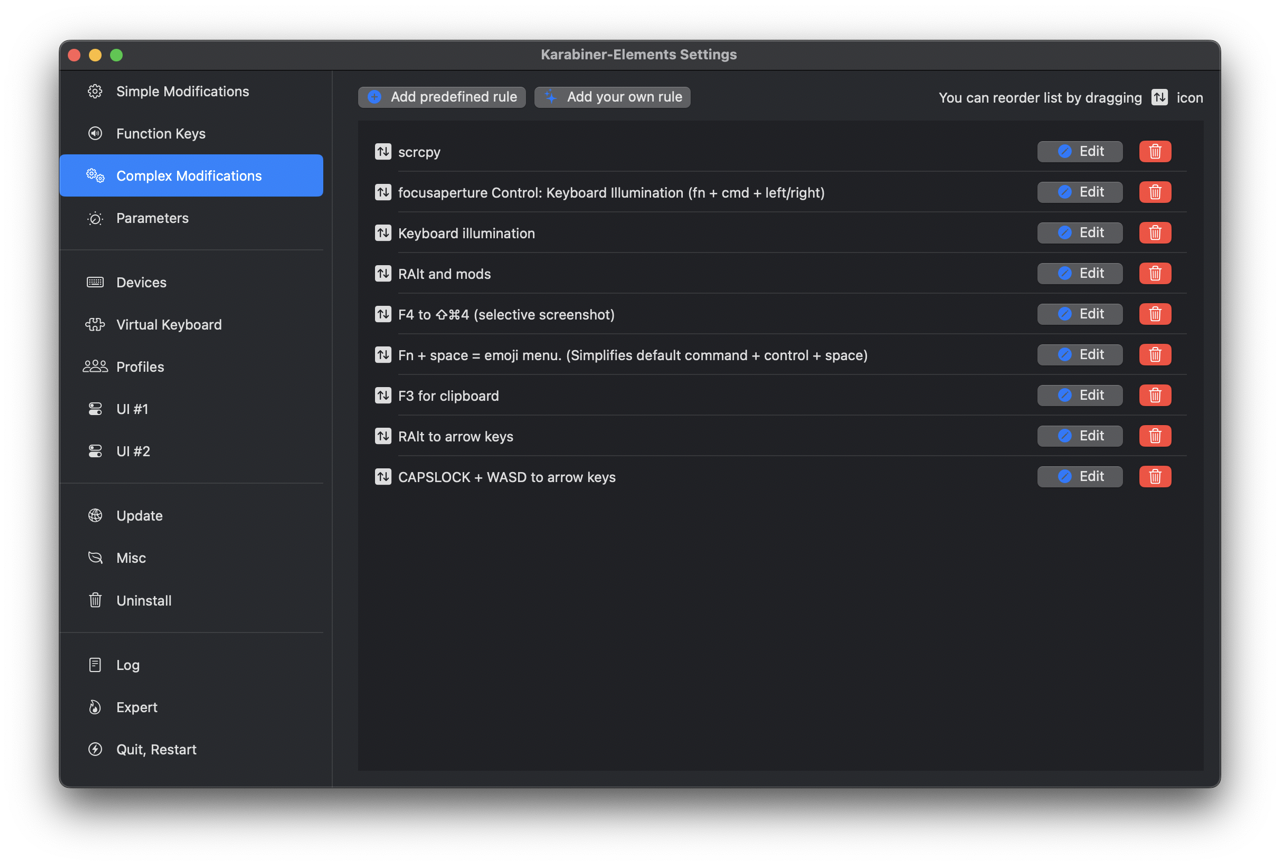The height and width of the screenshot is (866, 1280).
Task: Click 'You can reorder list by dragging' text
Action: click(1040, 98)
